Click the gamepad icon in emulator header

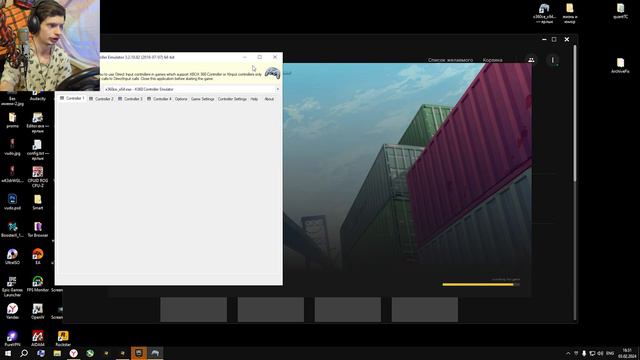[x=272, y=73]
